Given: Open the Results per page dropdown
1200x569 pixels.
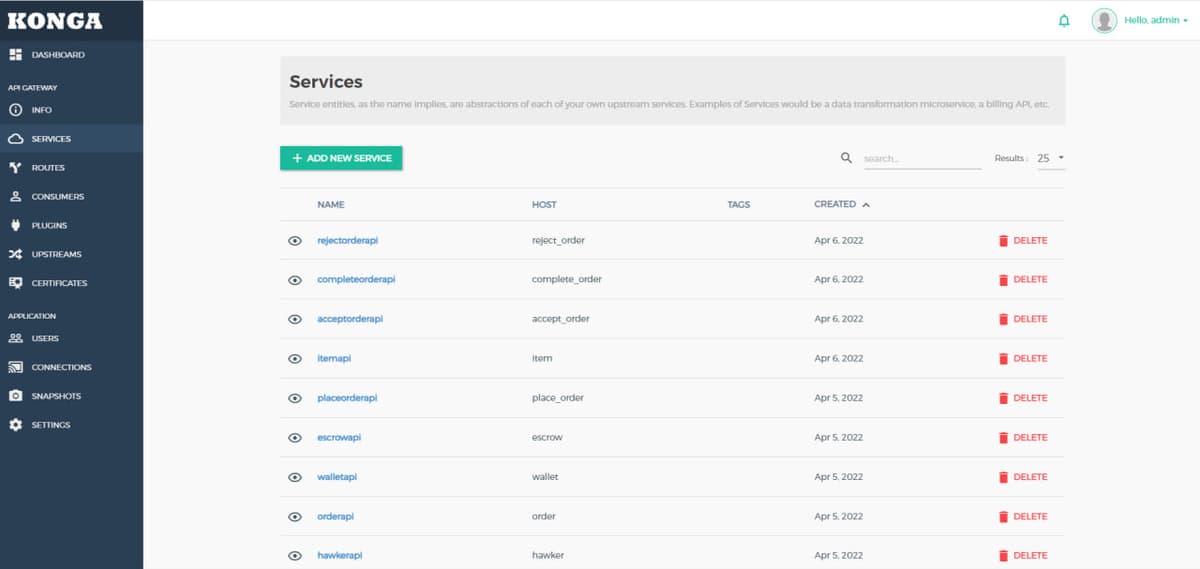Looking at the screenshot, I should (1049, 158).
